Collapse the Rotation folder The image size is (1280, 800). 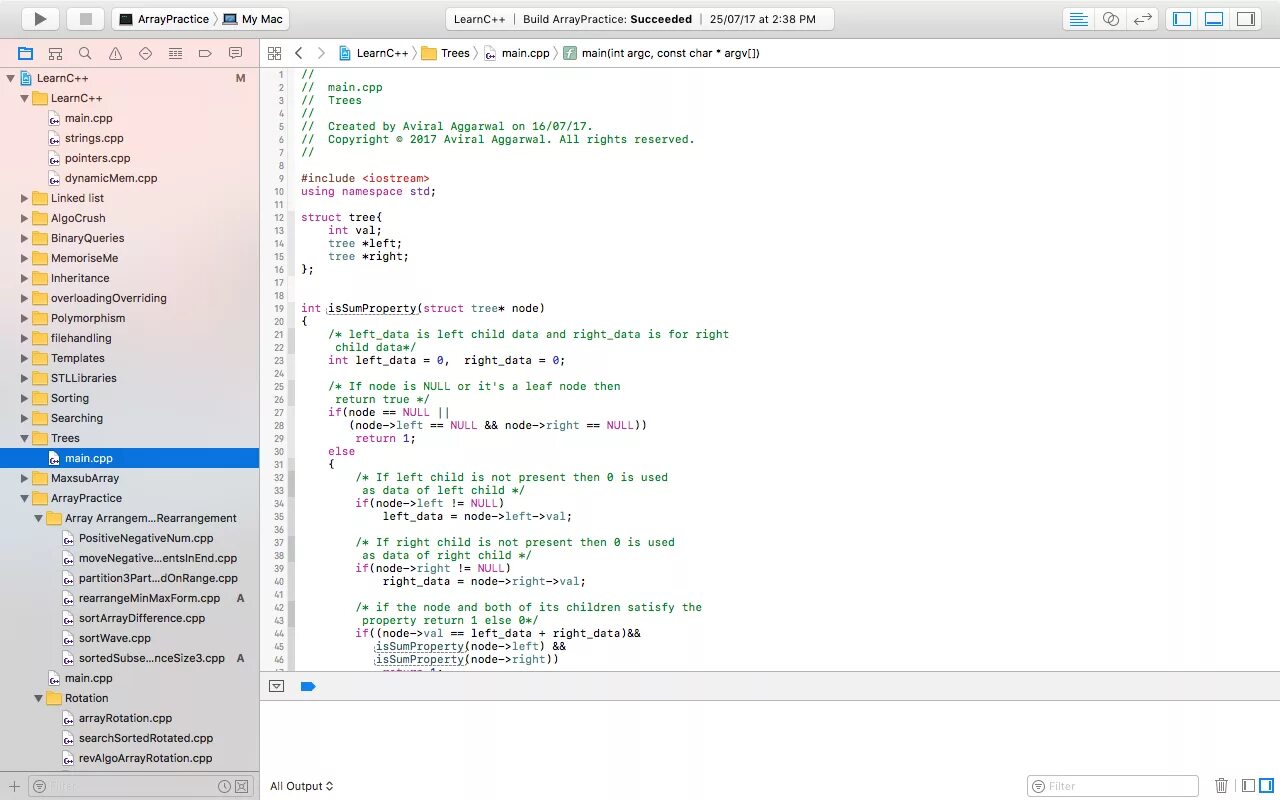pos(39,698)
